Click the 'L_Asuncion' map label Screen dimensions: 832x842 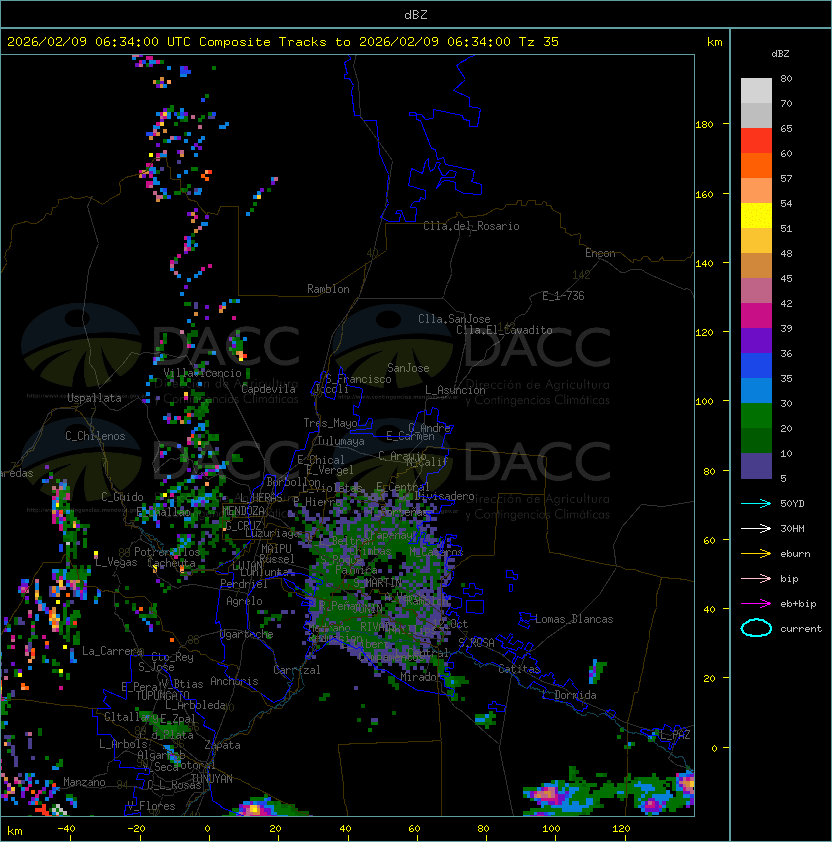point(455,390)
